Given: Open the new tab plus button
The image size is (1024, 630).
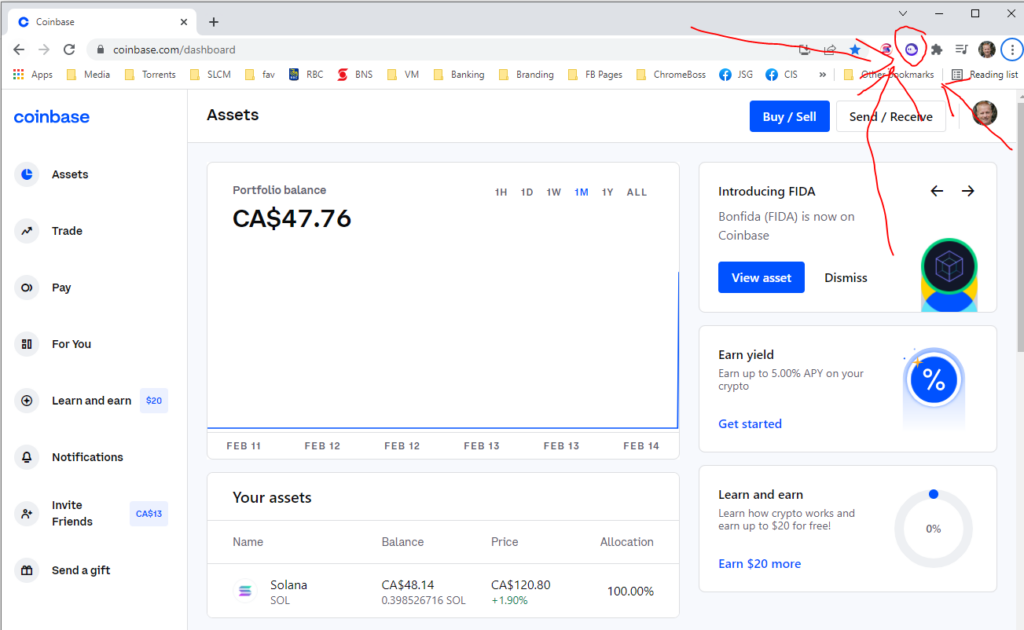Looking at the screenshot, I should click(214, 22).
